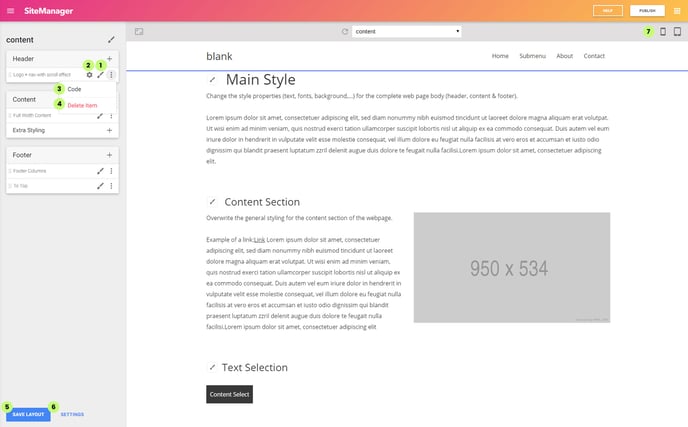Edit the Content Section block with its pencil
This screenshot has width=688, height=427.
212,202
